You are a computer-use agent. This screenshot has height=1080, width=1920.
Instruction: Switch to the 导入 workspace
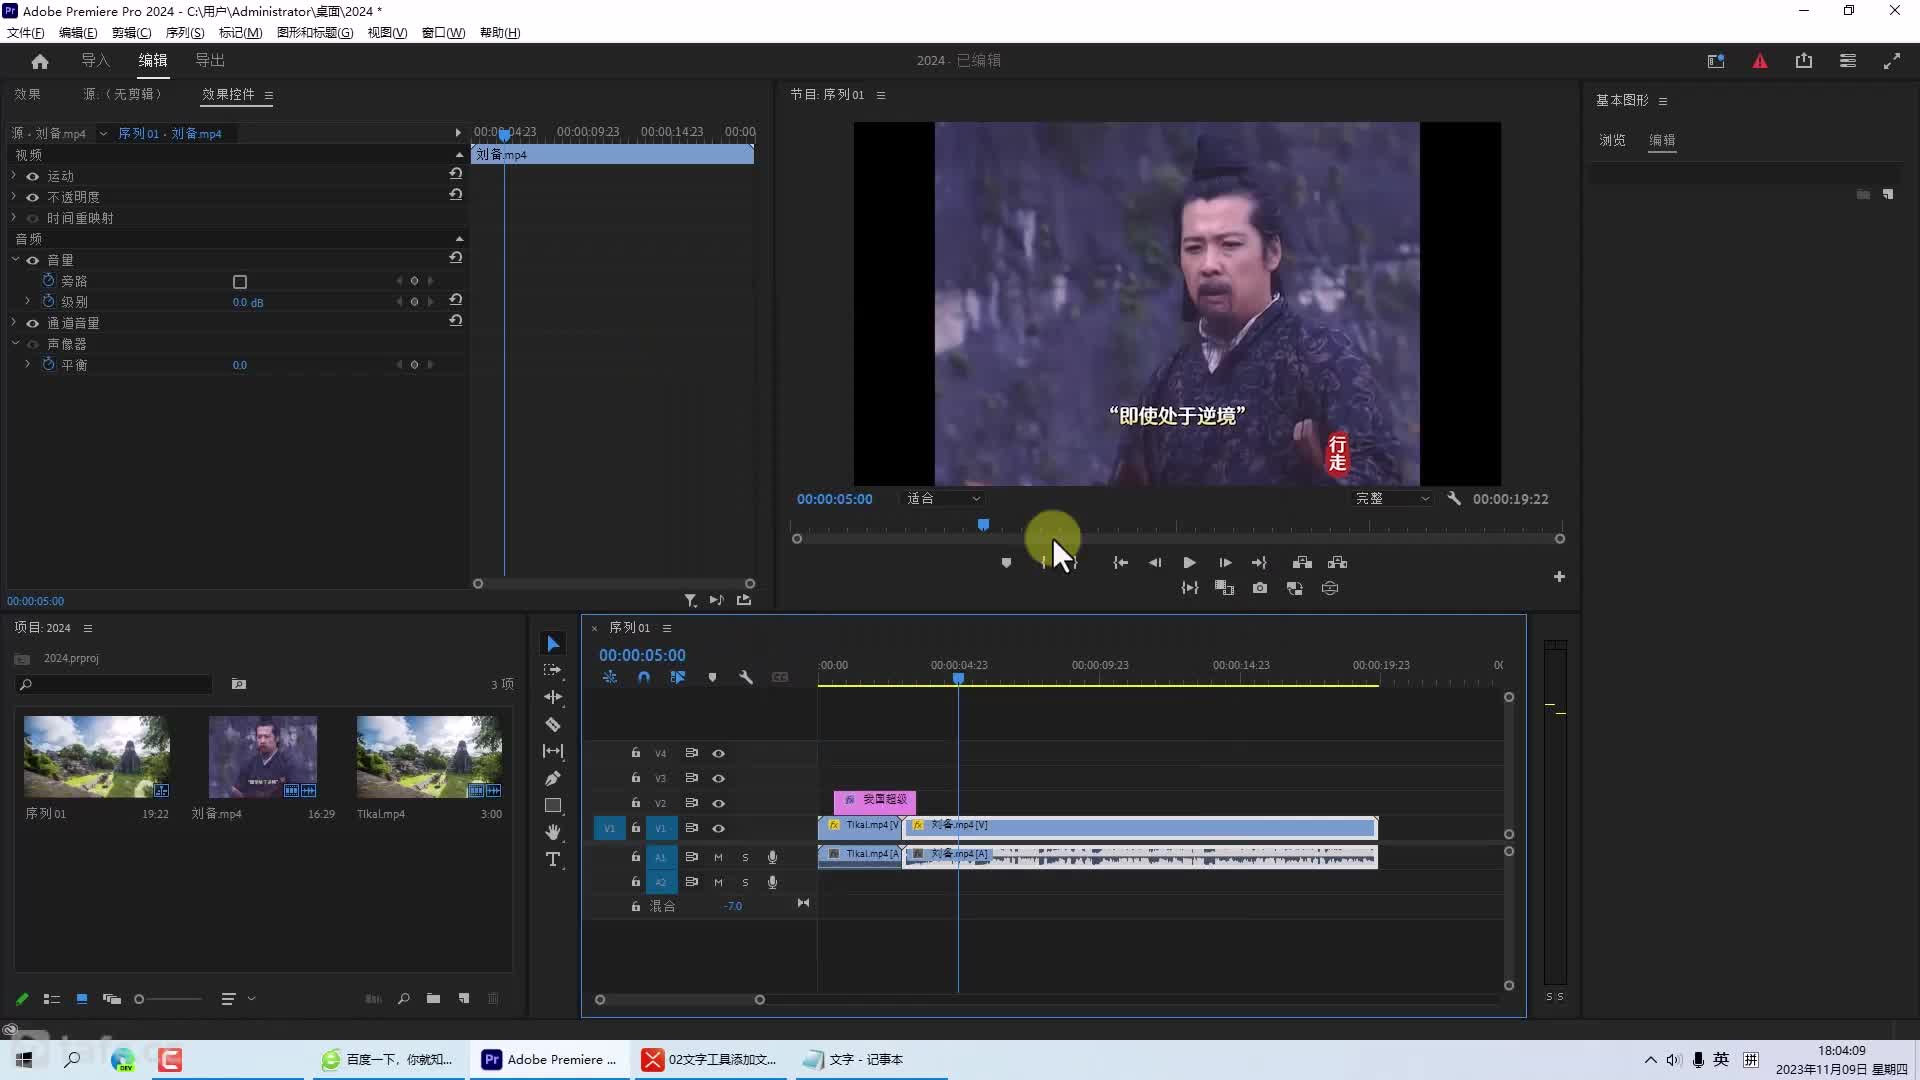pos(95,61)
